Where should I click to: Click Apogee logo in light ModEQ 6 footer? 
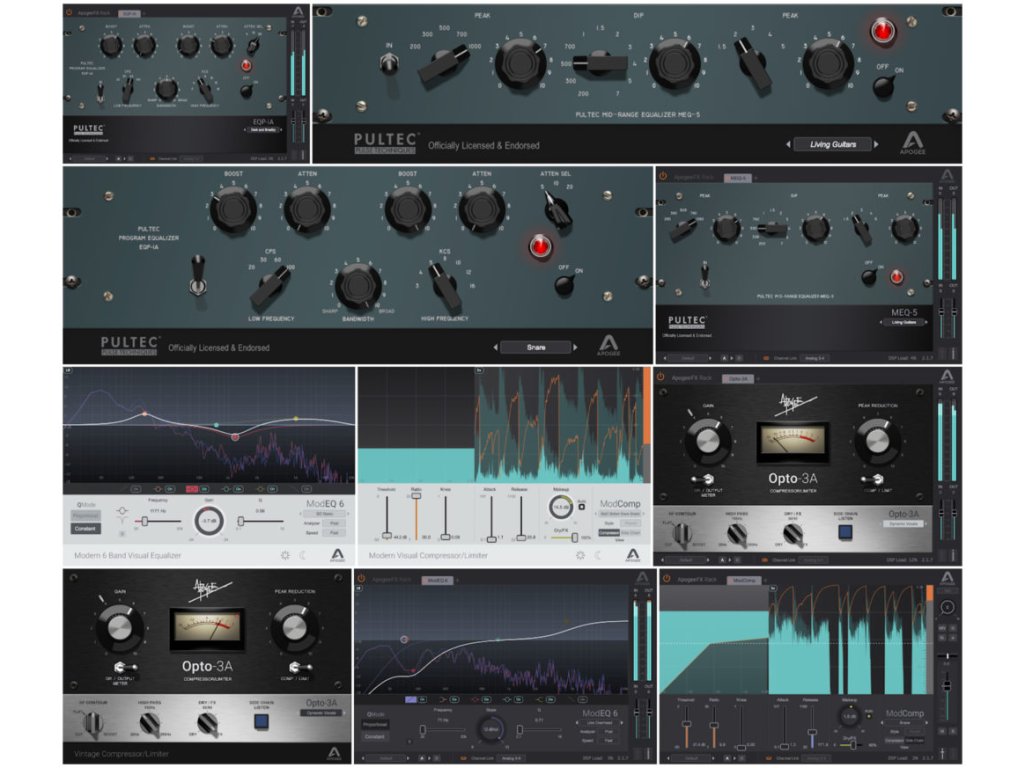coord(338,555)
